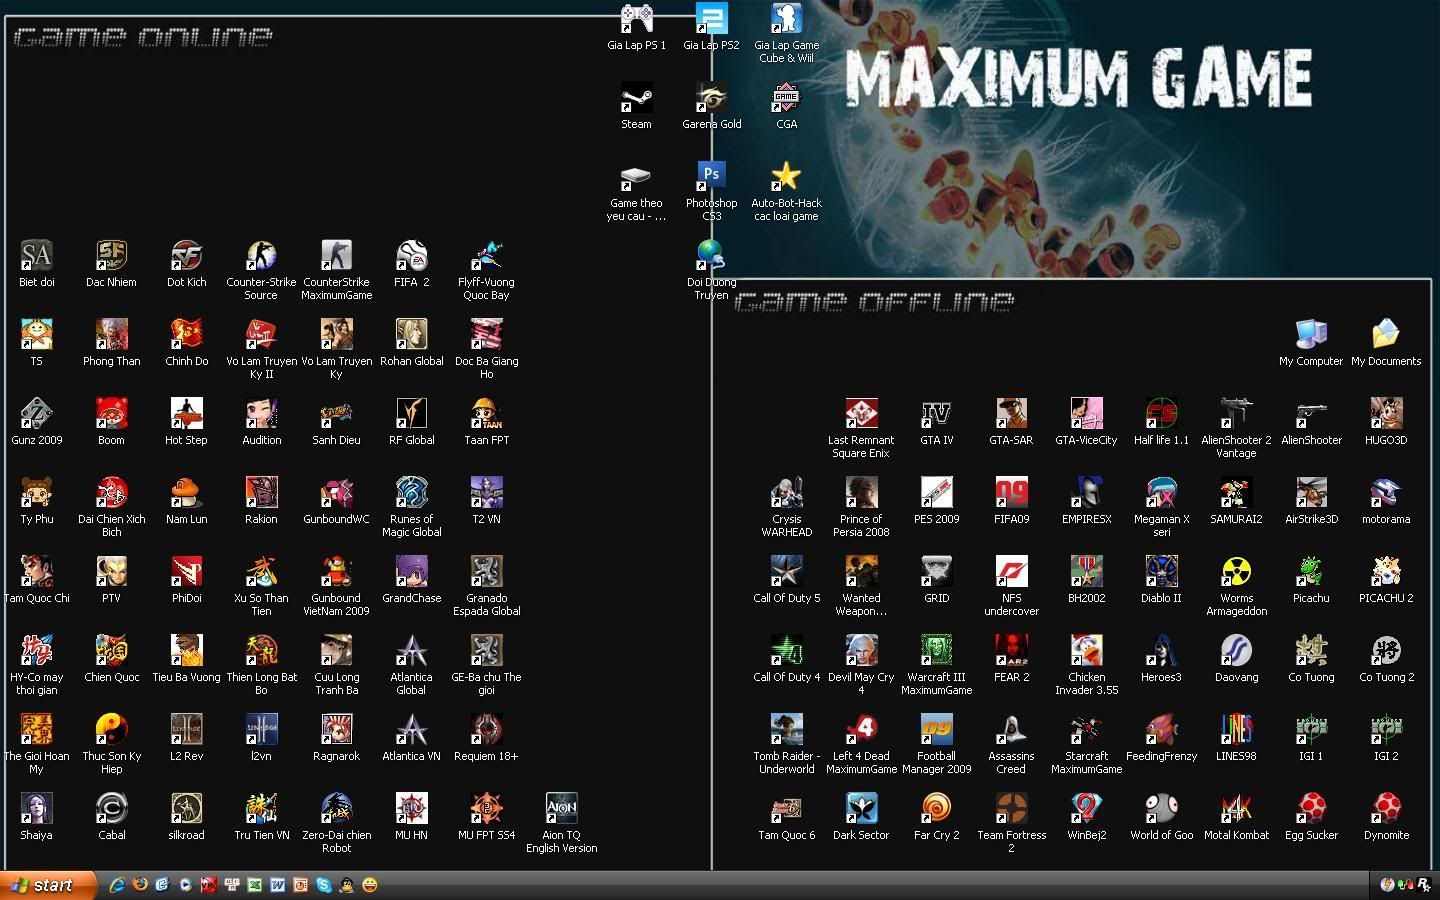
Task: Open the Windows start menu
Action: point(48,885)
